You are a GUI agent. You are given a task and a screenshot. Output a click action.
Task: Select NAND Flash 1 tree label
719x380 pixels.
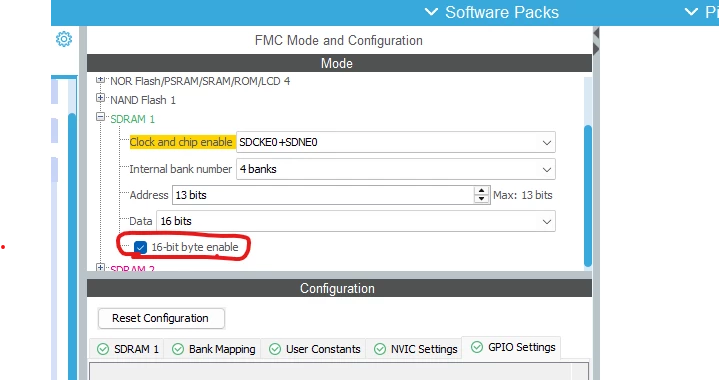(143, 100)
